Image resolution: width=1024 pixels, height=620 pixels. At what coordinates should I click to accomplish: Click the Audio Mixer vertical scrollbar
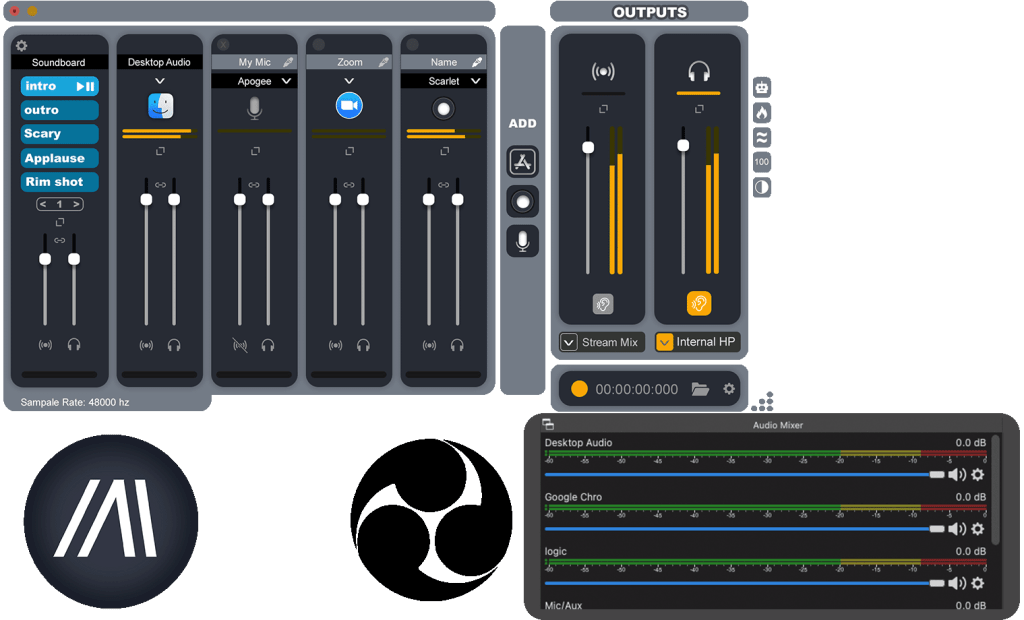995,490
